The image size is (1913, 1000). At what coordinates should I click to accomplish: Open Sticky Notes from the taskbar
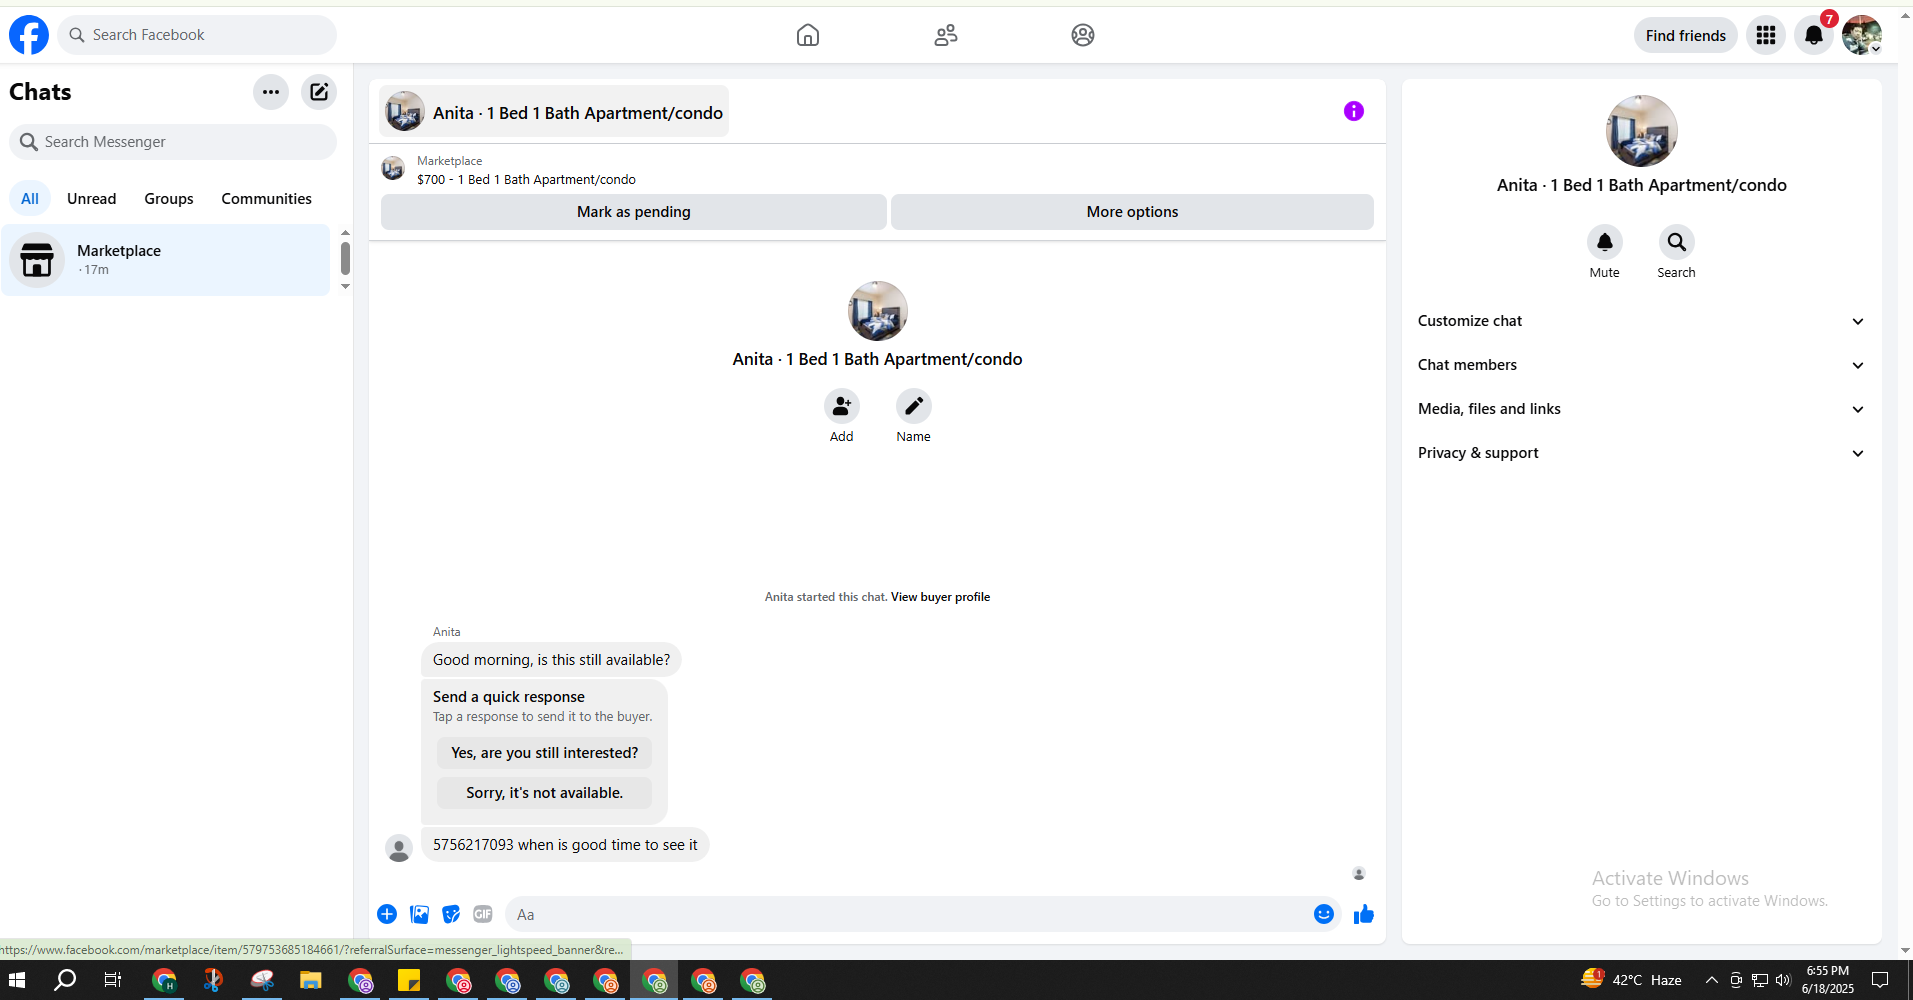tap(409, 980)
